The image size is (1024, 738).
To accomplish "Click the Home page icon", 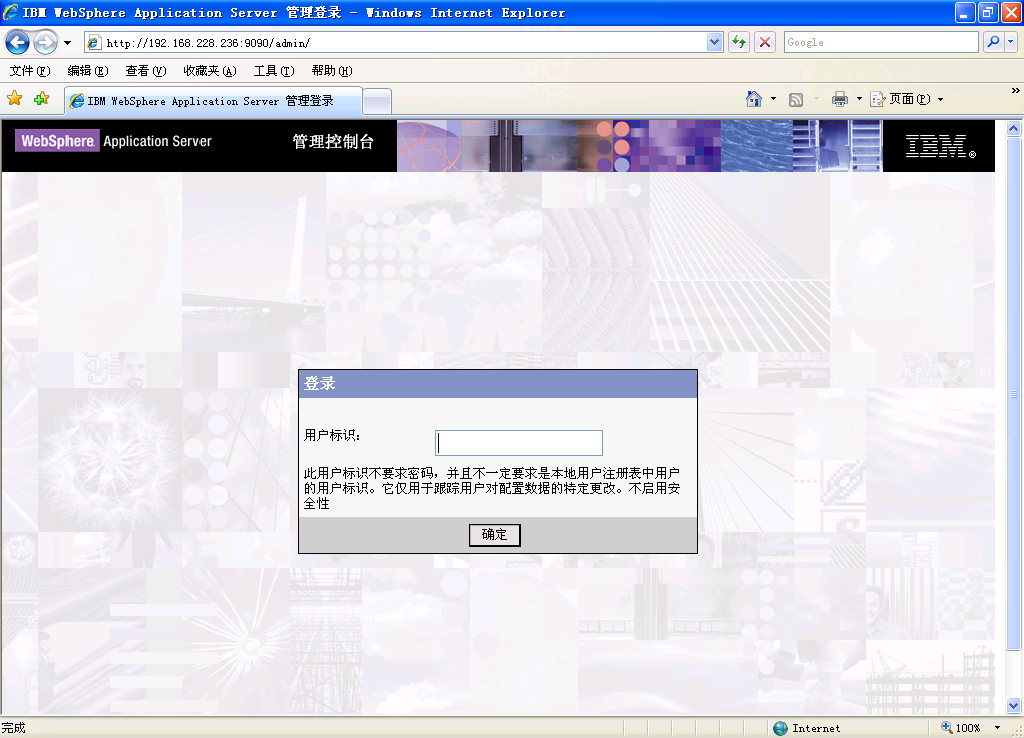I will pyautogui.click(x=754, y=99).
